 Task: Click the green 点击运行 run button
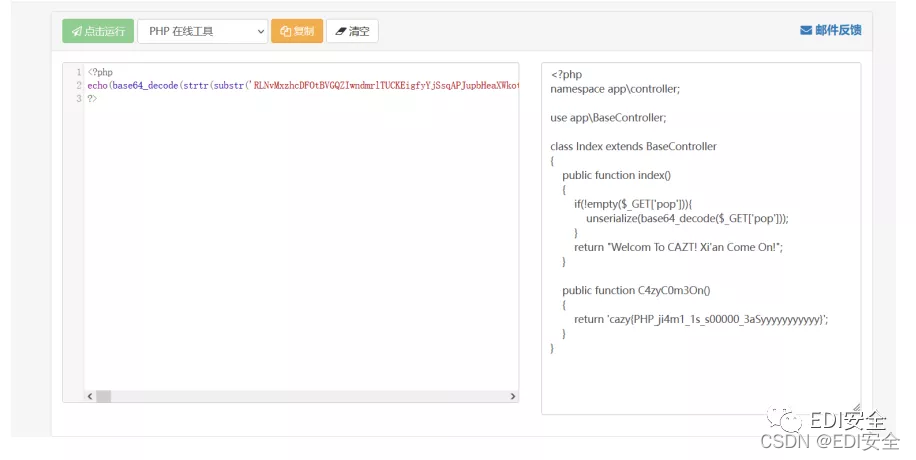point(98,31)
